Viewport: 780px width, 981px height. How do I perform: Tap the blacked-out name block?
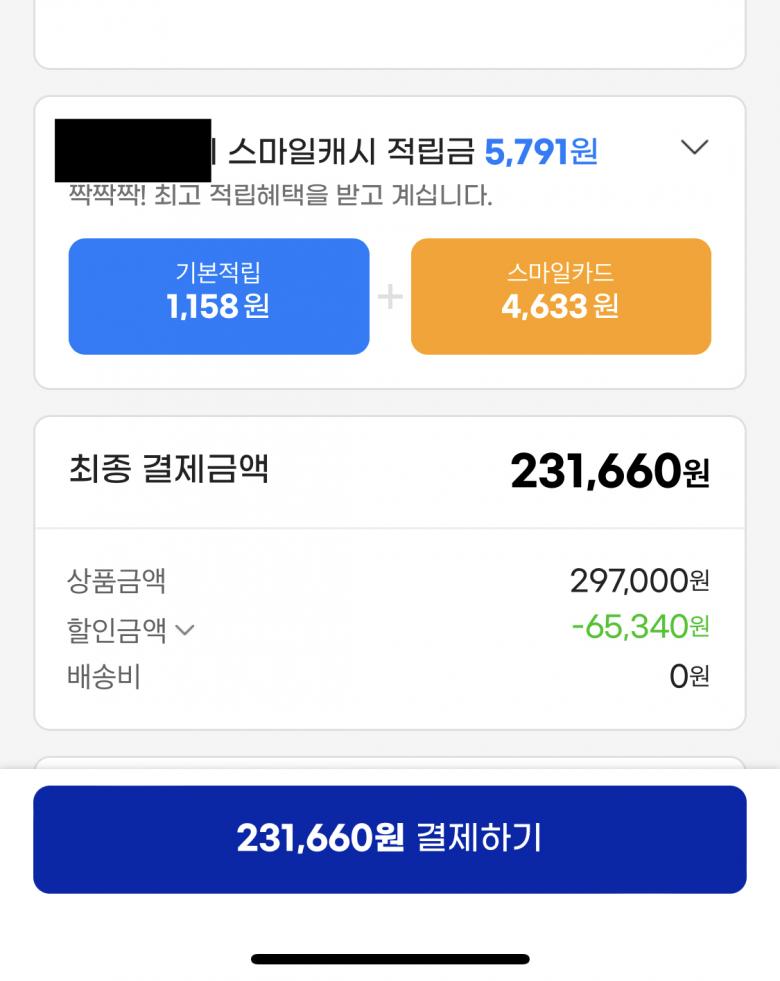tap(133, 150)
